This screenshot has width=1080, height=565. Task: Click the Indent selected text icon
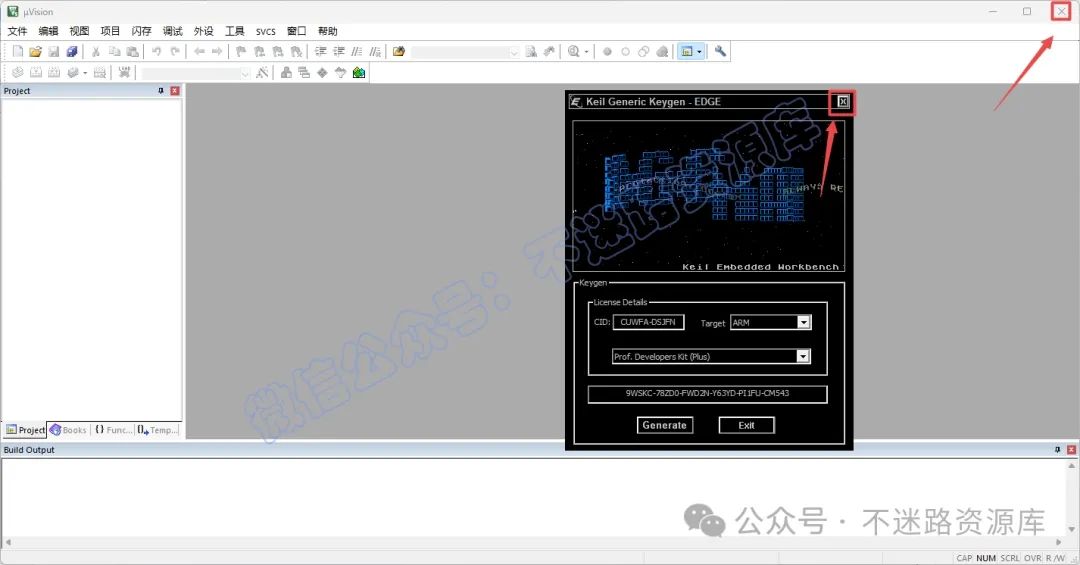[x=320, y=51]
